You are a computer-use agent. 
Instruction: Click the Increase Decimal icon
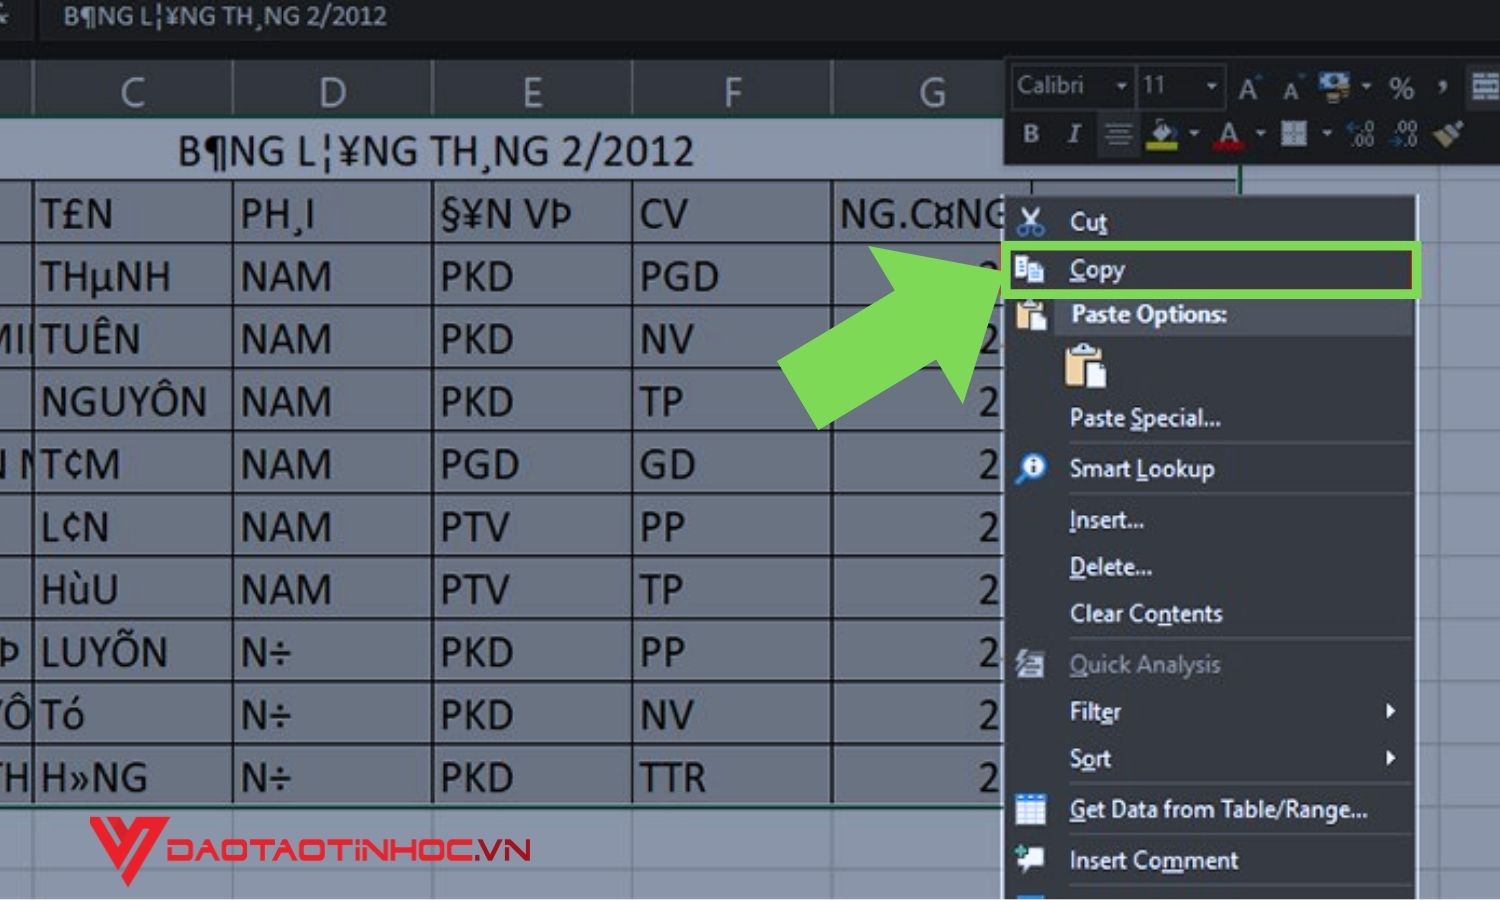point(1359,134)
